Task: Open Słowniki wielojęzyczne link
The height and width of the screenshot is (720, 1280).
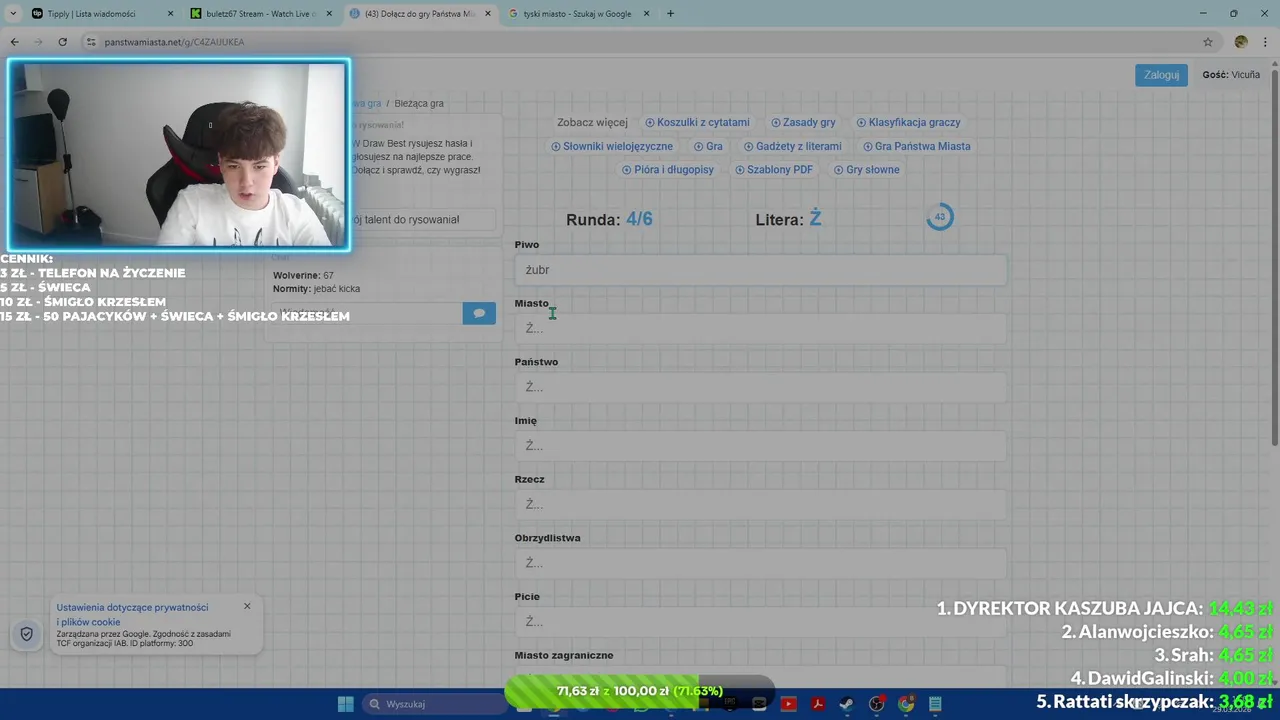Action: (612, 146)
